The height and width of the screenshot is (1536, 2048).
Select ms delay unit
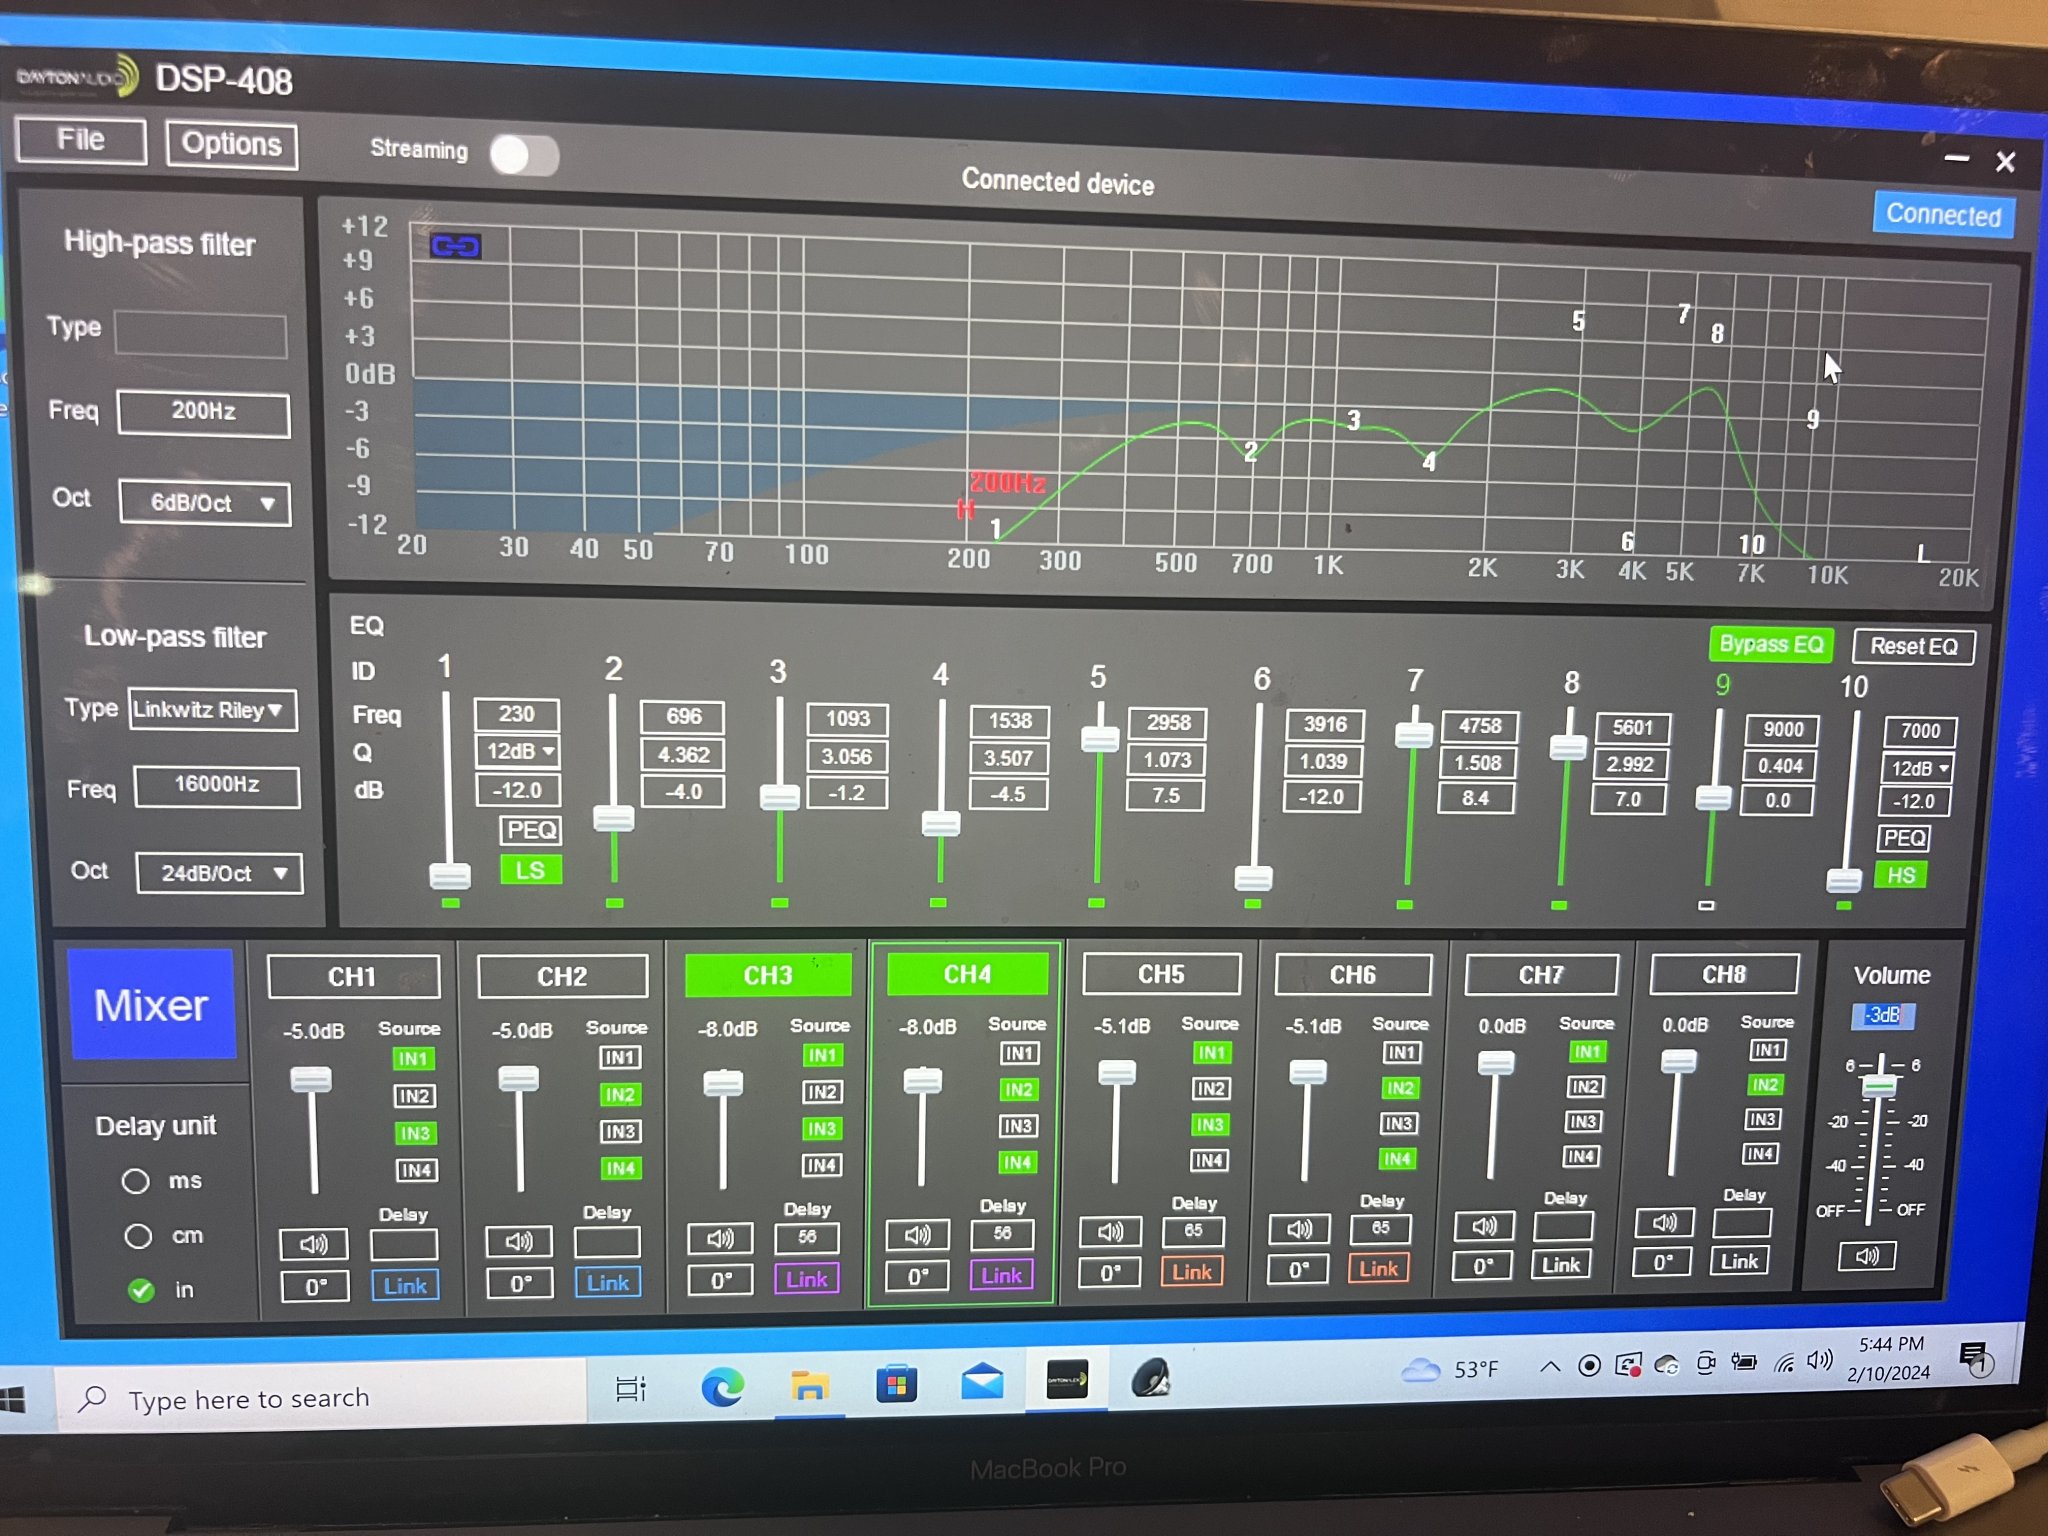tap(136, 1181)
